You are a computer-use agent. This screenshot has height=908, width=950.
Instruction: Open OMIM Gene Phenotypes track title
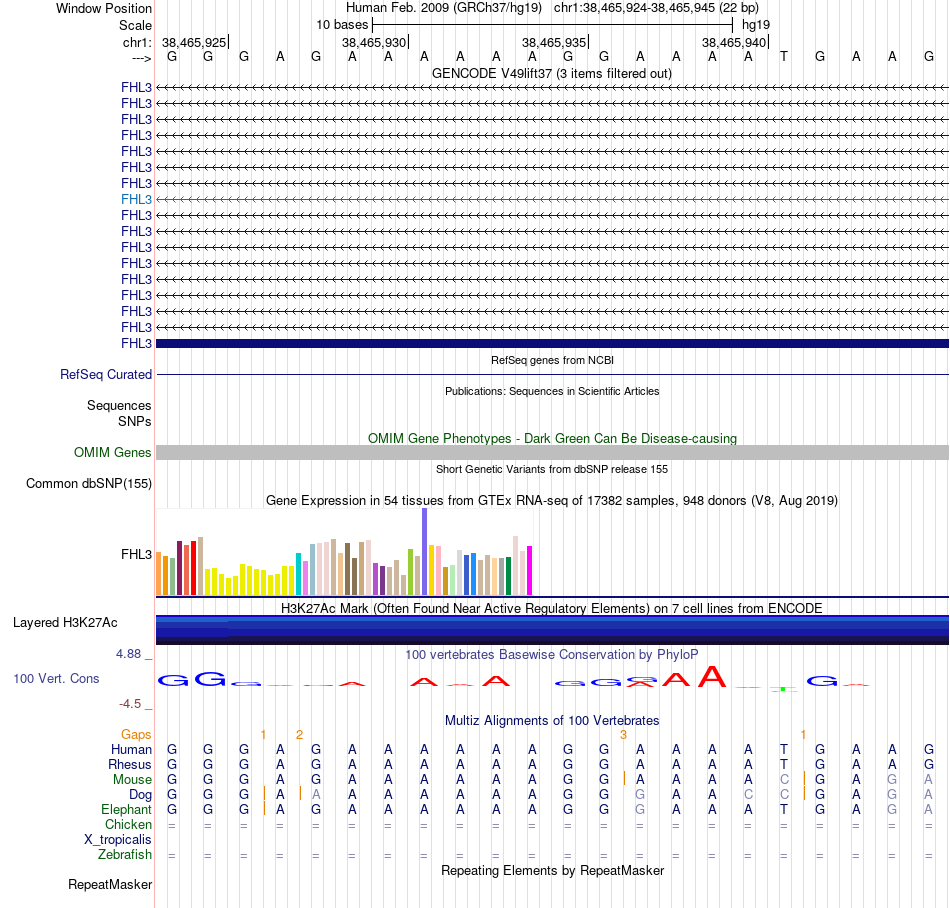552,439
